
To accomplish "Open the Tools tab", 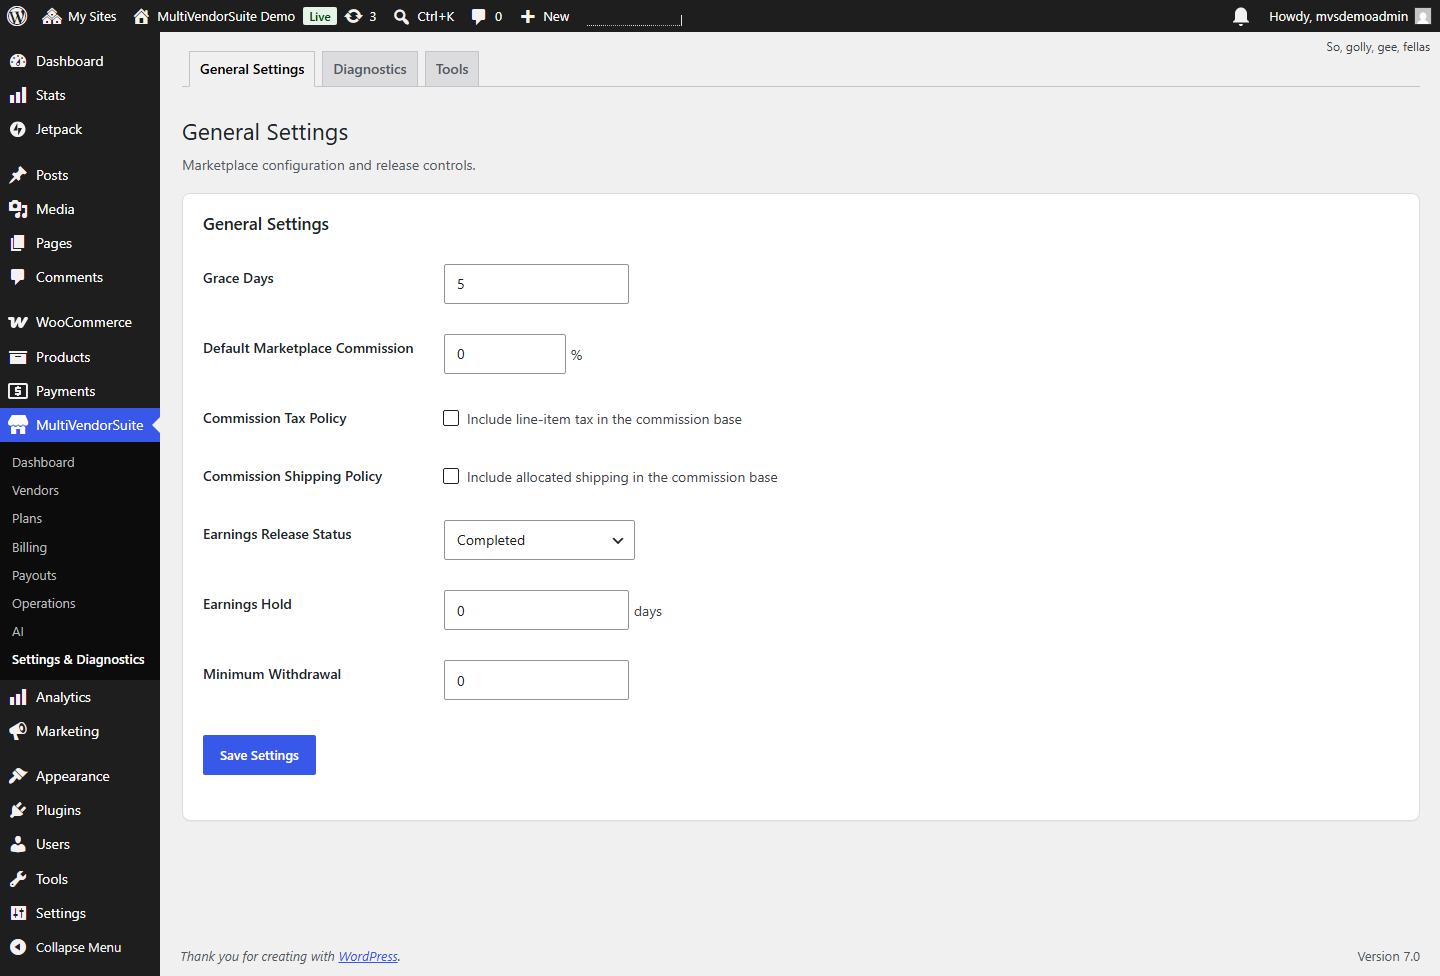I will (452, 69).
